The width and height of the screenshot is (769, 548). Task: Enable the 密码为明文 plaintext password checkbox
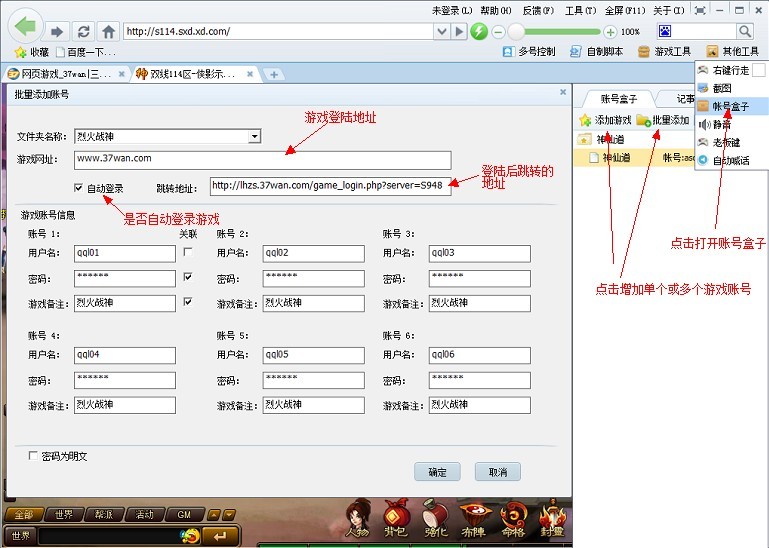click(33, 456)
